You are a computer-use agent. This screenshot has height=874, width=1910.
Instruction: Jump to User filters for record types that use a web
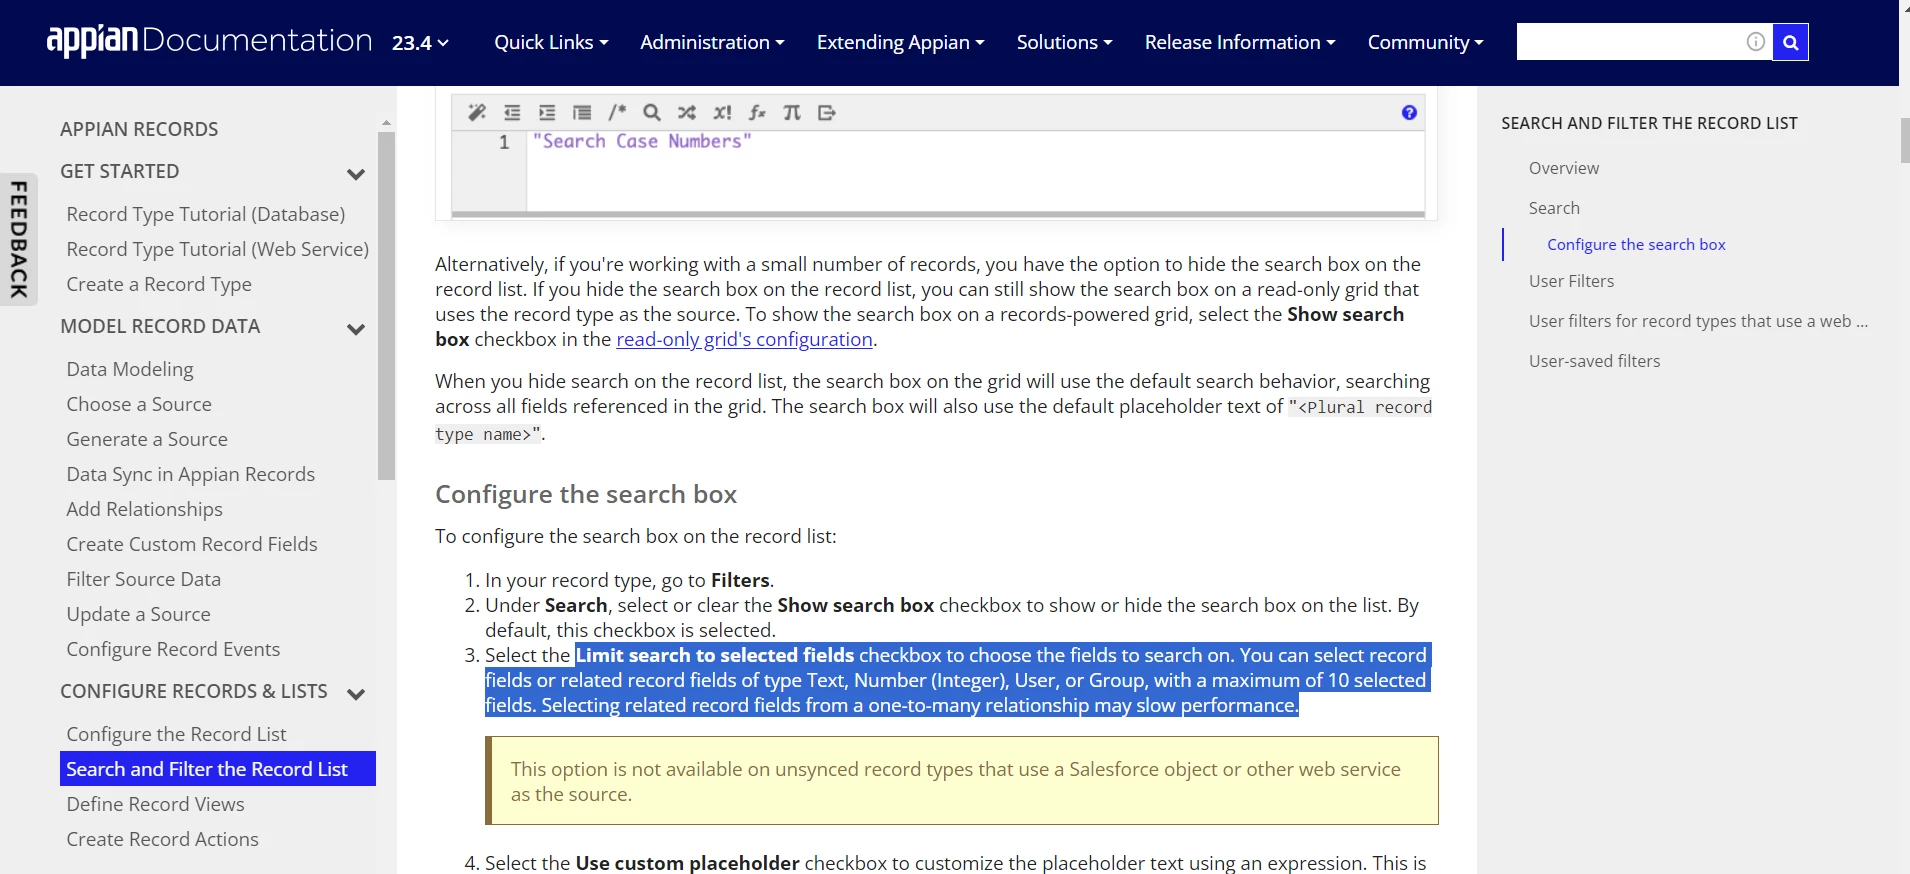click(x=1698, y=321)
